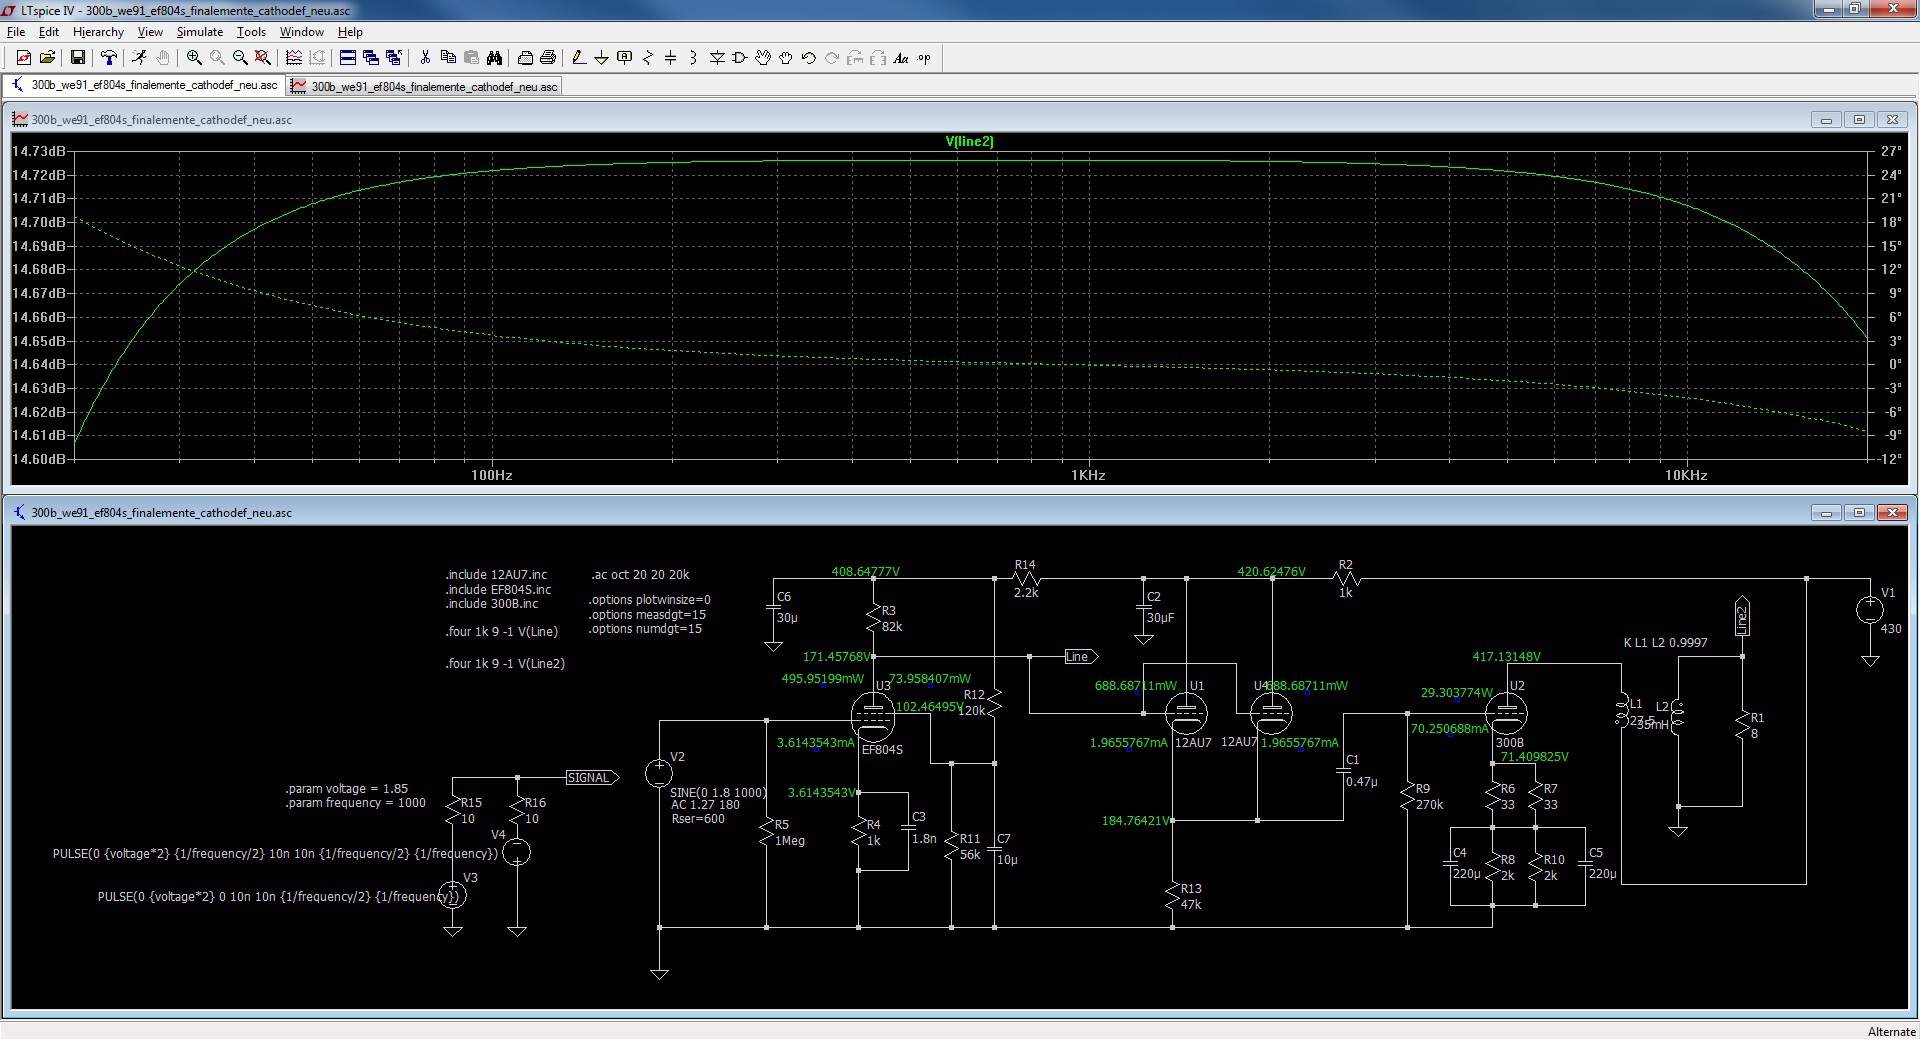Open the Control Panel hammer icon
The height and width of the screenshot is (1040, 1920).
tap(109, 58)
